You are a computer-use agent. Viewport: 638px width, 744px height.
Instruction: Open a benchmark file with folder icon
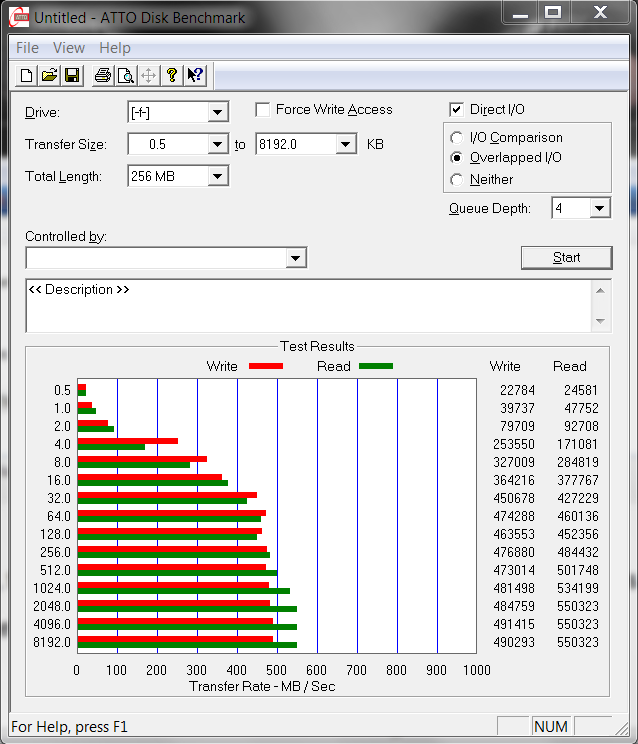tap(49, 75)
